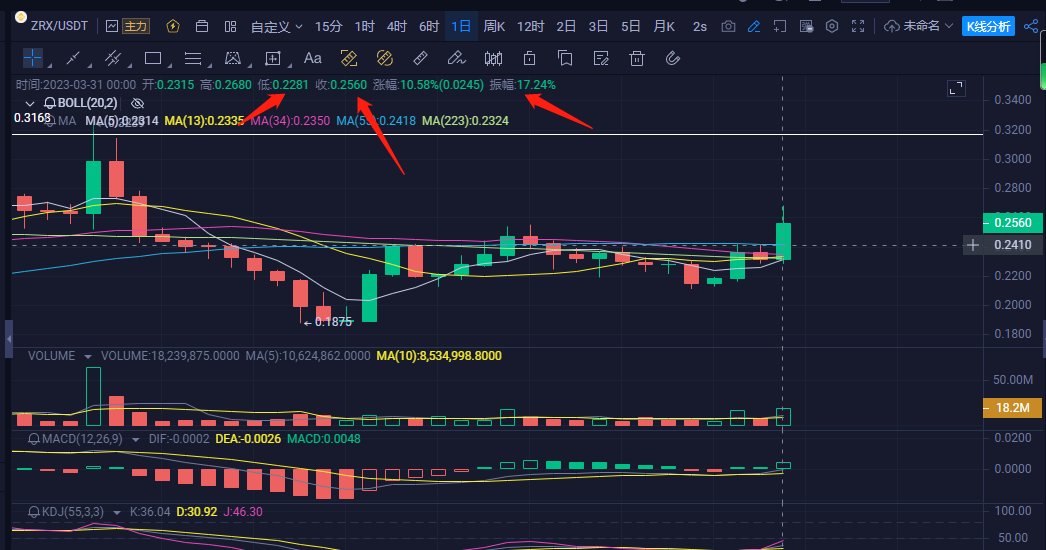Screen dimensions: 1046x550
Task: Select the pattern drawing tool
Action: pyautogui.click(x=232, y=58)
